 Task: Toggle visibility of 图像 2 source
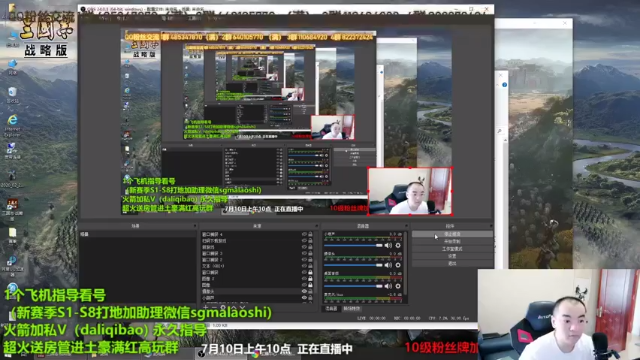[304, 278]
